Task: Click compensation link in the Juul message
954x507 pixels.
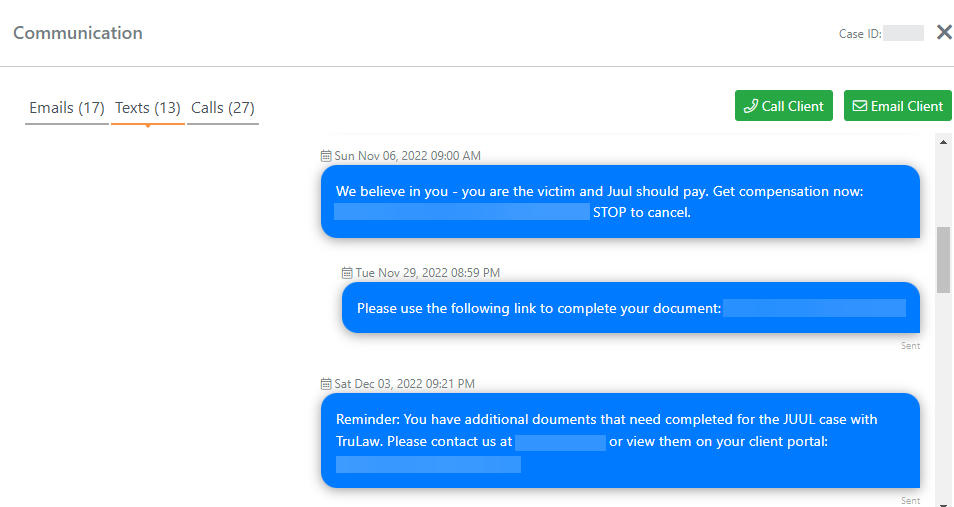Action: tap(461, 212)
